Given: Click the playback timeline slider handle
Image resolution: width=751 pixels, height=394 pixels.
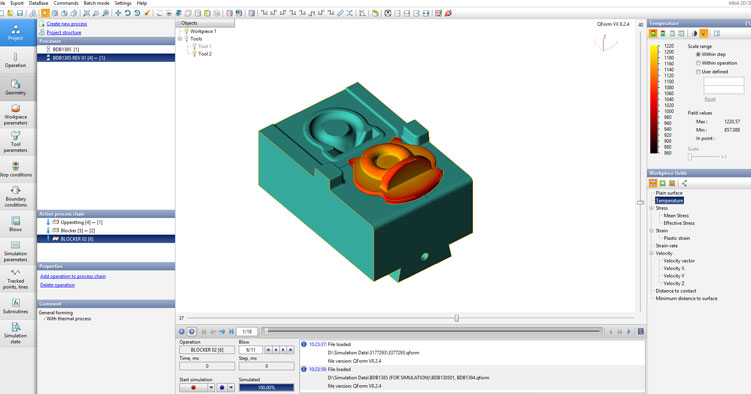Looking at the screenshot, I should pos(267,331).
